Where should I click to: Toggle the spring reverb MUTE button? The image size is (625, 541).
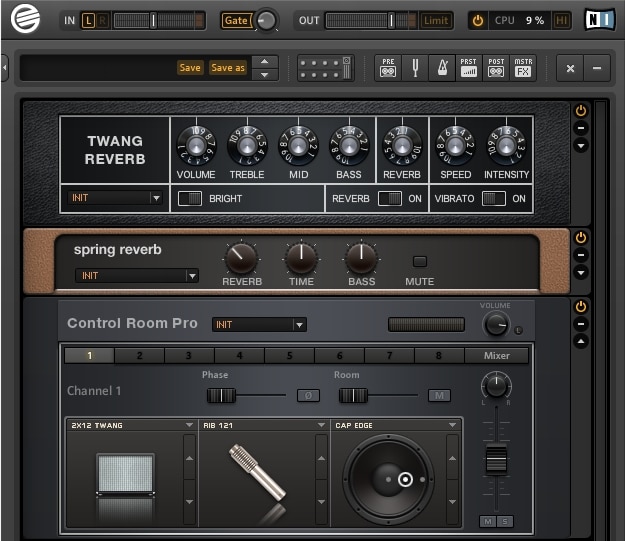pyautogui.click(x=420, y=262)
